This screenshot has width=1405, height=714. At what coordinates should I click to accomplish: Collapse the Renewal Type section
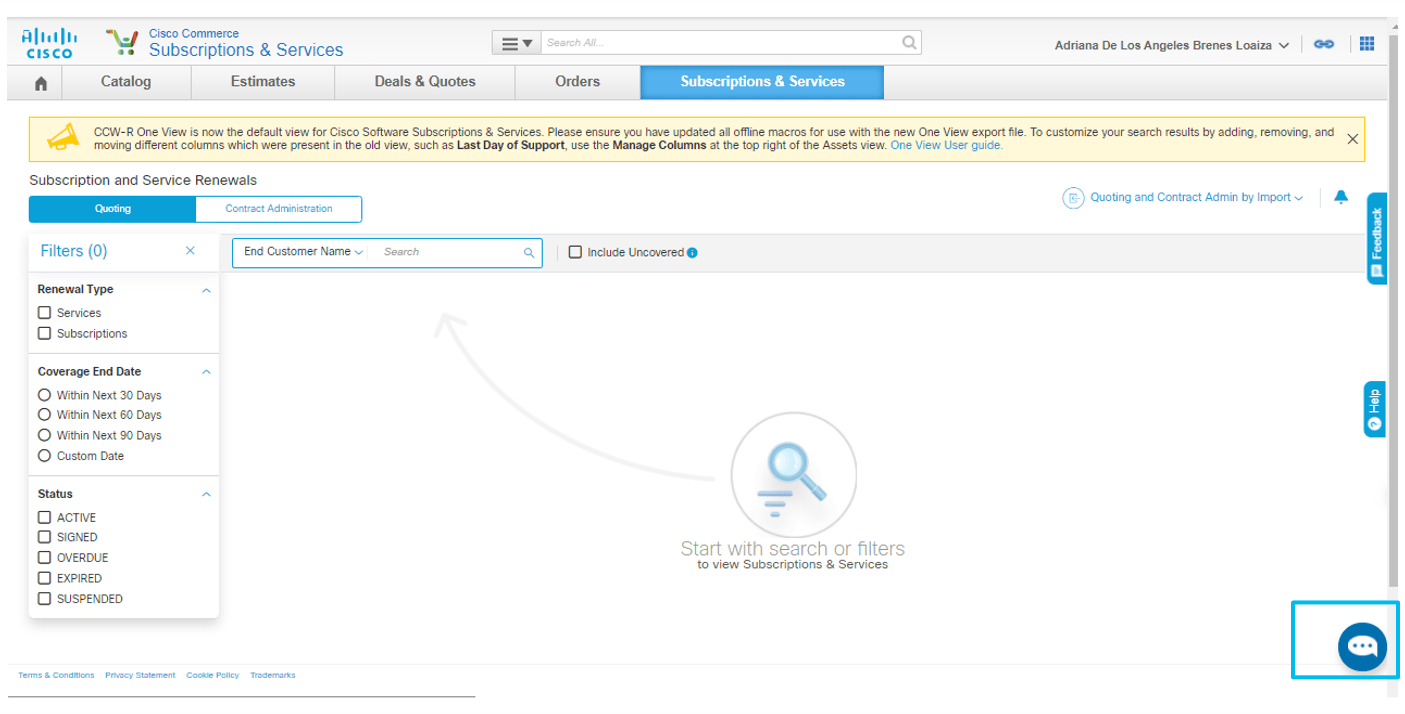tap(206, 290)
